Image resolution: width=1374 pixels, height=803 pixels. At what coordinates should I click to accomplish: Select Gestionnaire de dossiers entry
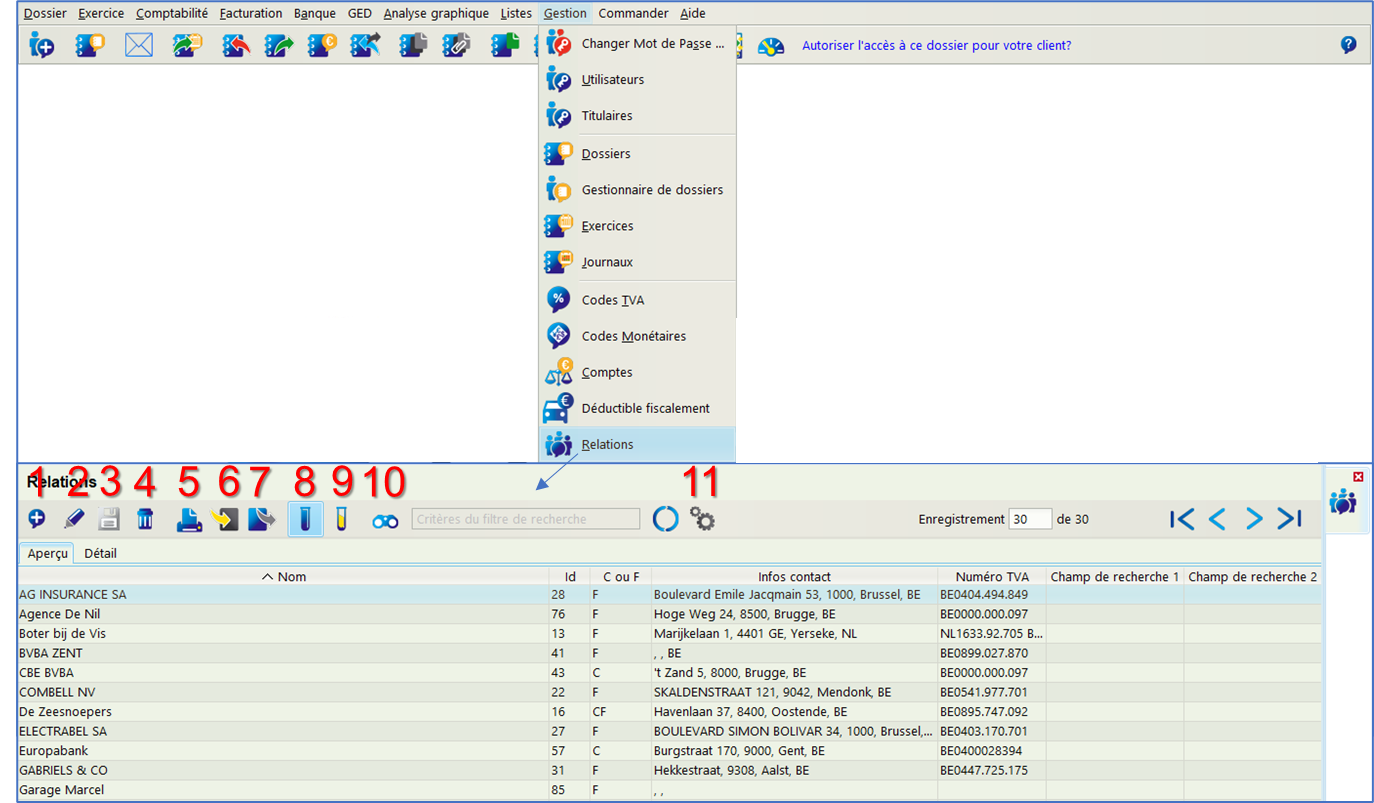pos(637,190)
